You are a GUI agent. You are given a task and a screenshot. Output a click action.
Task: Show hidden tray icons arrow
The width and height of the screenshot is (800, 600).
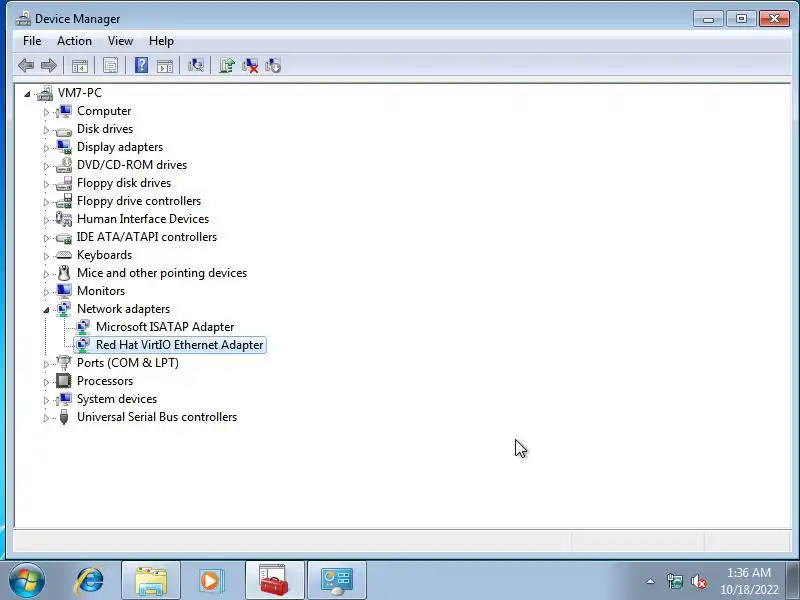(651, 581)
